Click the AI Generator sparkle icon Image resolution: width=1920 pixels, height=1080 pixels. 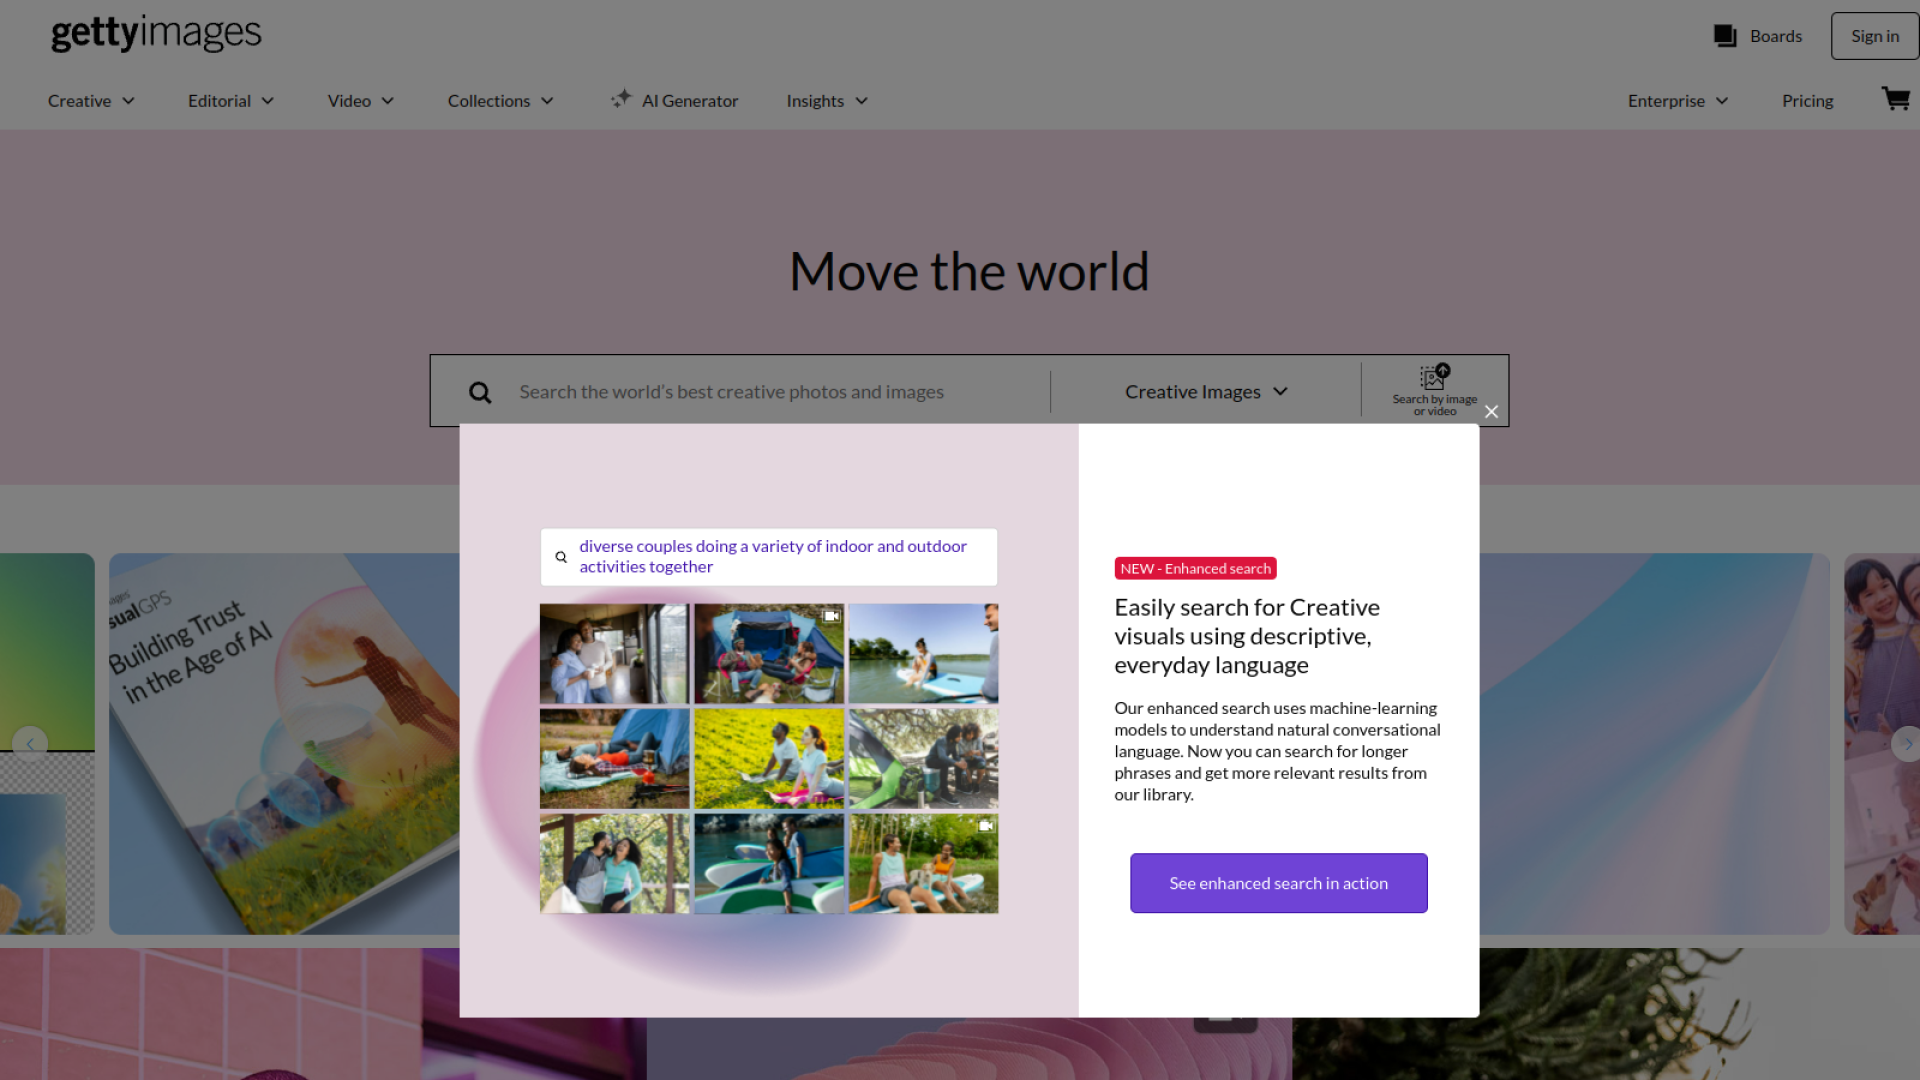621,99
